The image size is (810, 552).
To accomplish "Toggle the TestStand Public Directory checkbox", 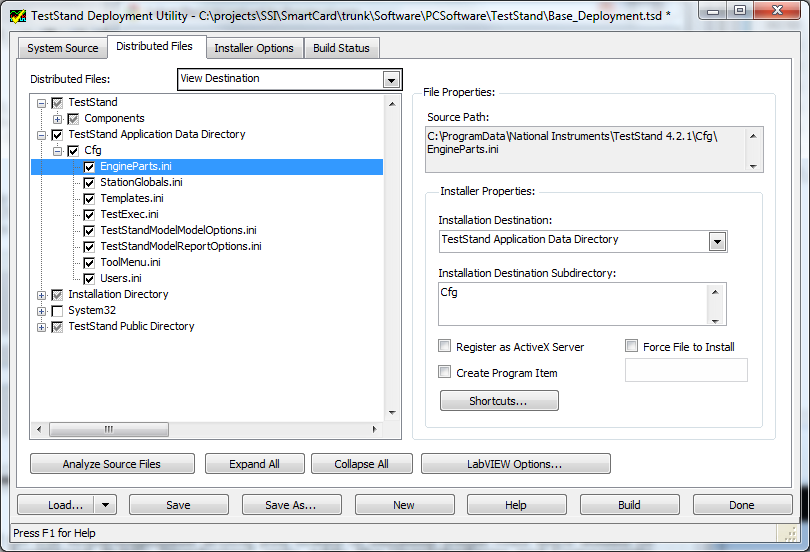I will coord(57,327).
